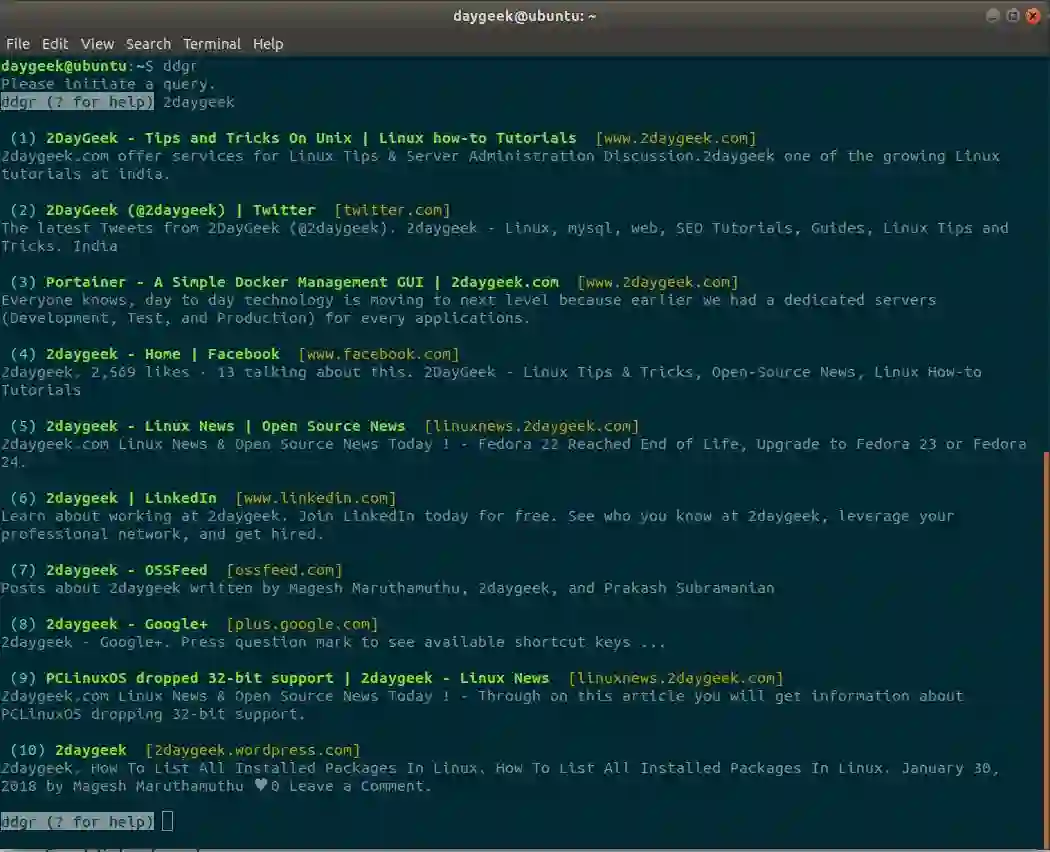Click title 'Portainer - A Simple Docker Management GUI'
Screen dimensions: 1050x852
(234, 282)
